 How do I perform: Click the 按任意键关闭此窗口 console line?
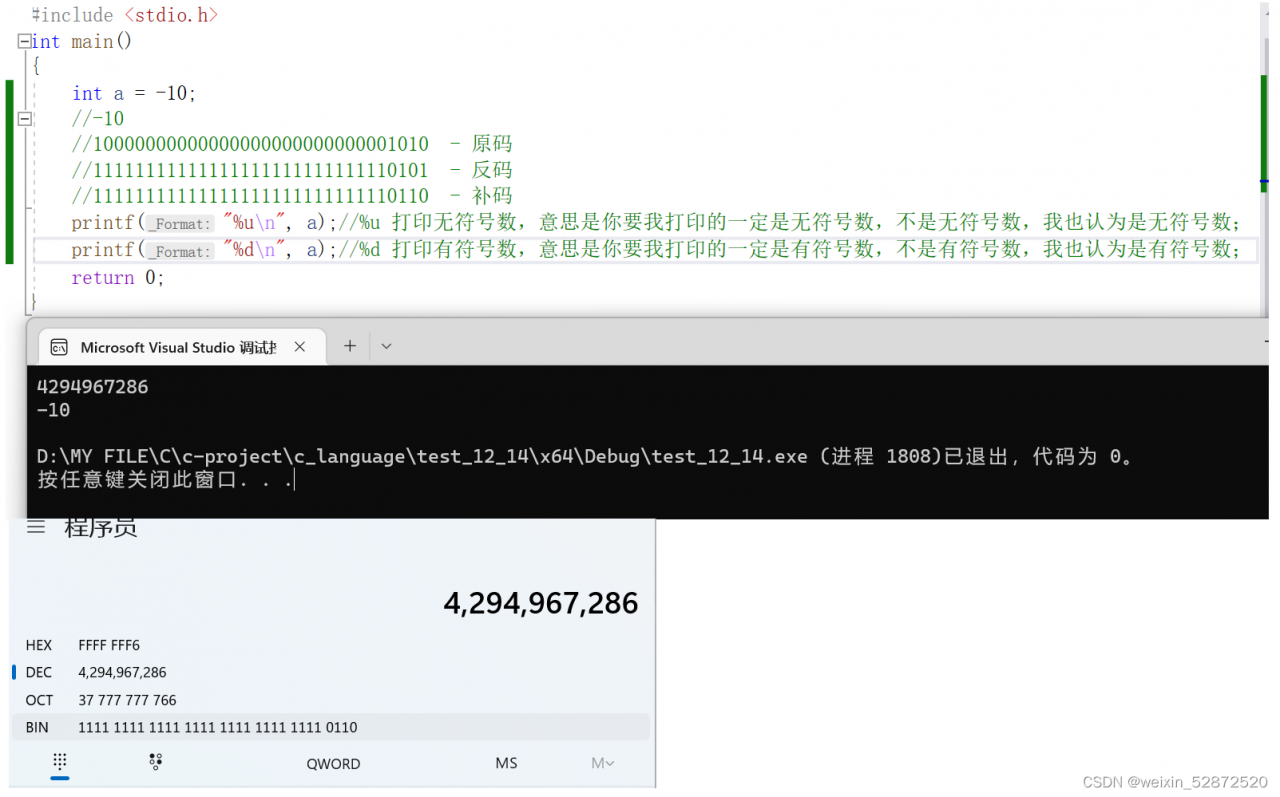pos(166,480)
